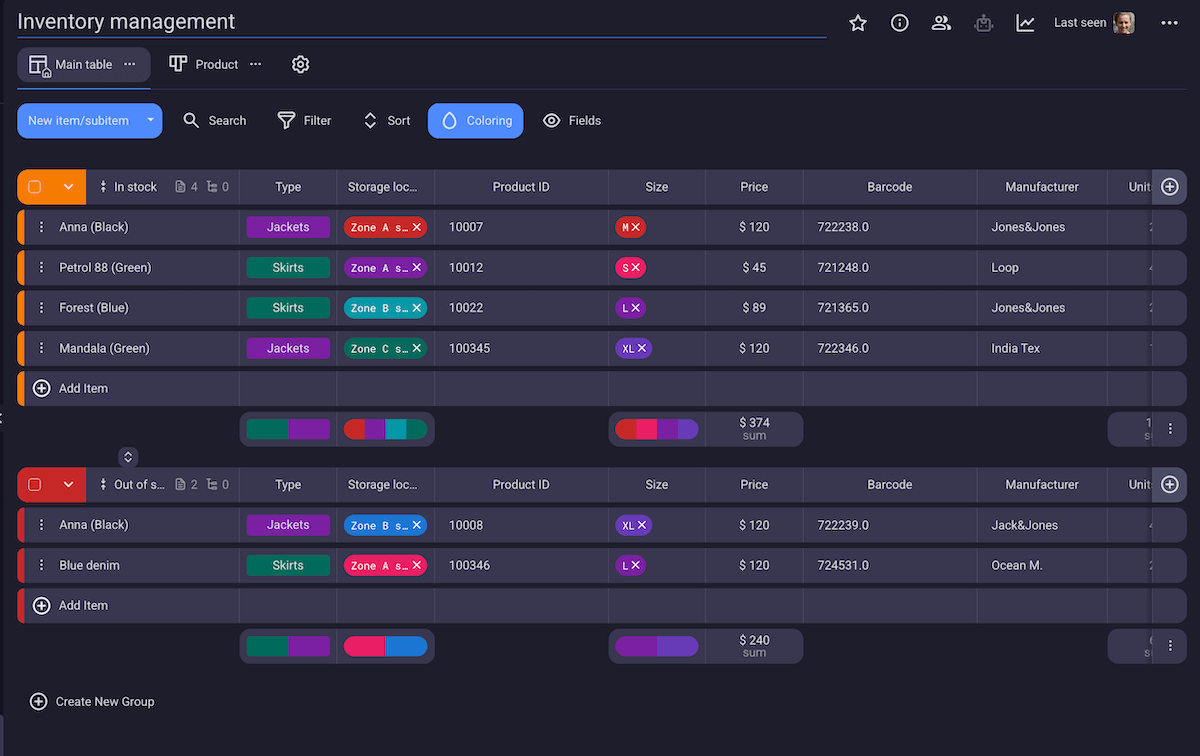Click Create New Group
Screen dimensions: 1200x756
click(x=93, y=702)
